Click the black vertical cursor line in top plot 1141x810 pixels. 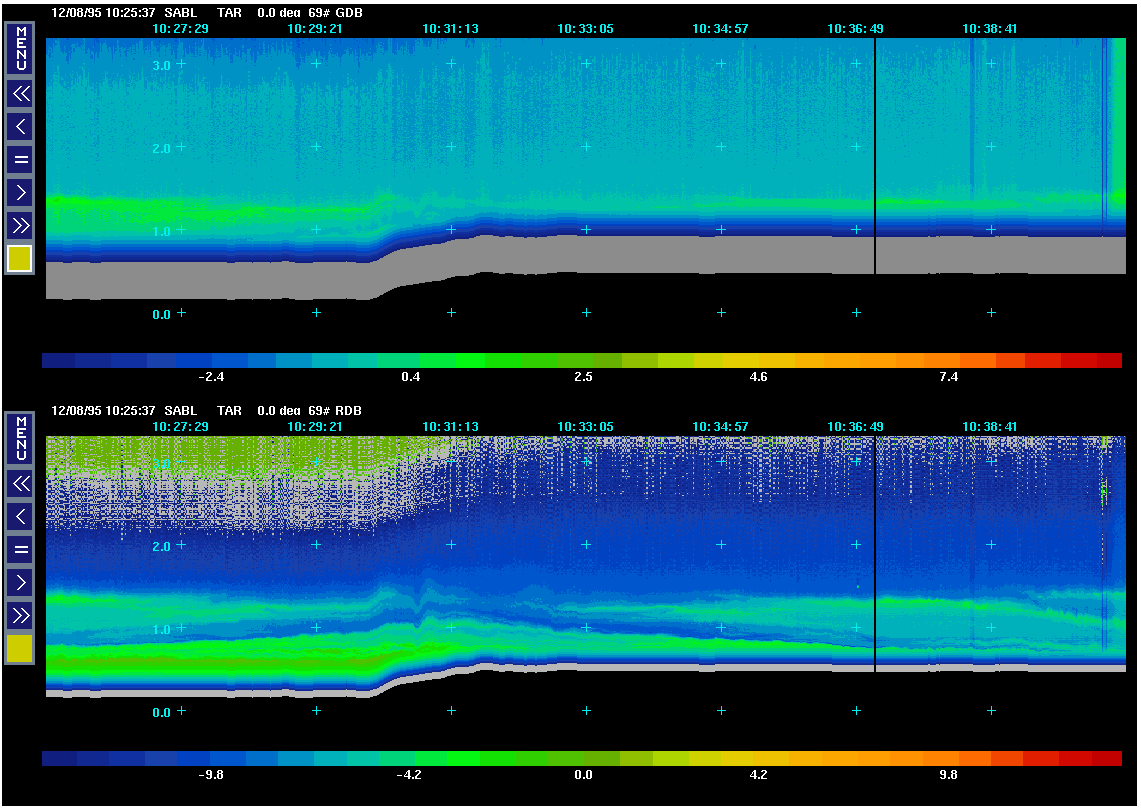pos(875,150)
